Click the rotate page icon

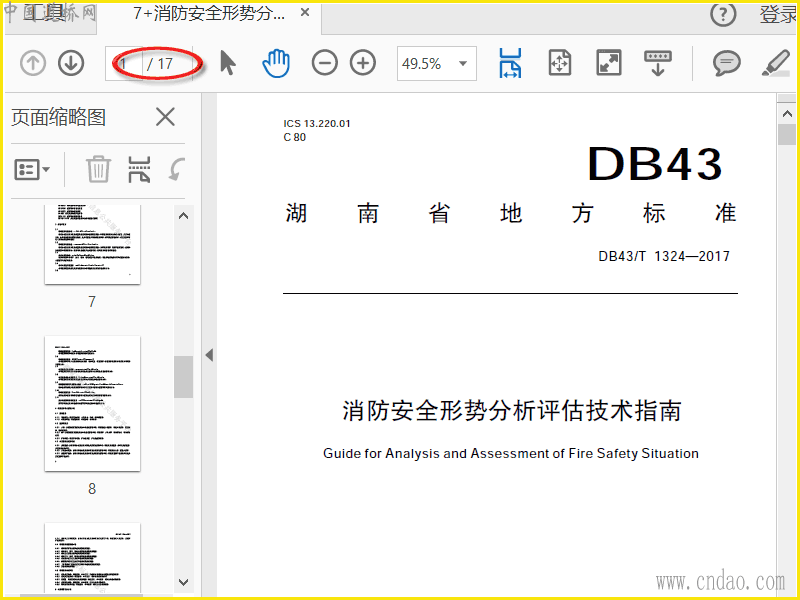click(177, 169)
